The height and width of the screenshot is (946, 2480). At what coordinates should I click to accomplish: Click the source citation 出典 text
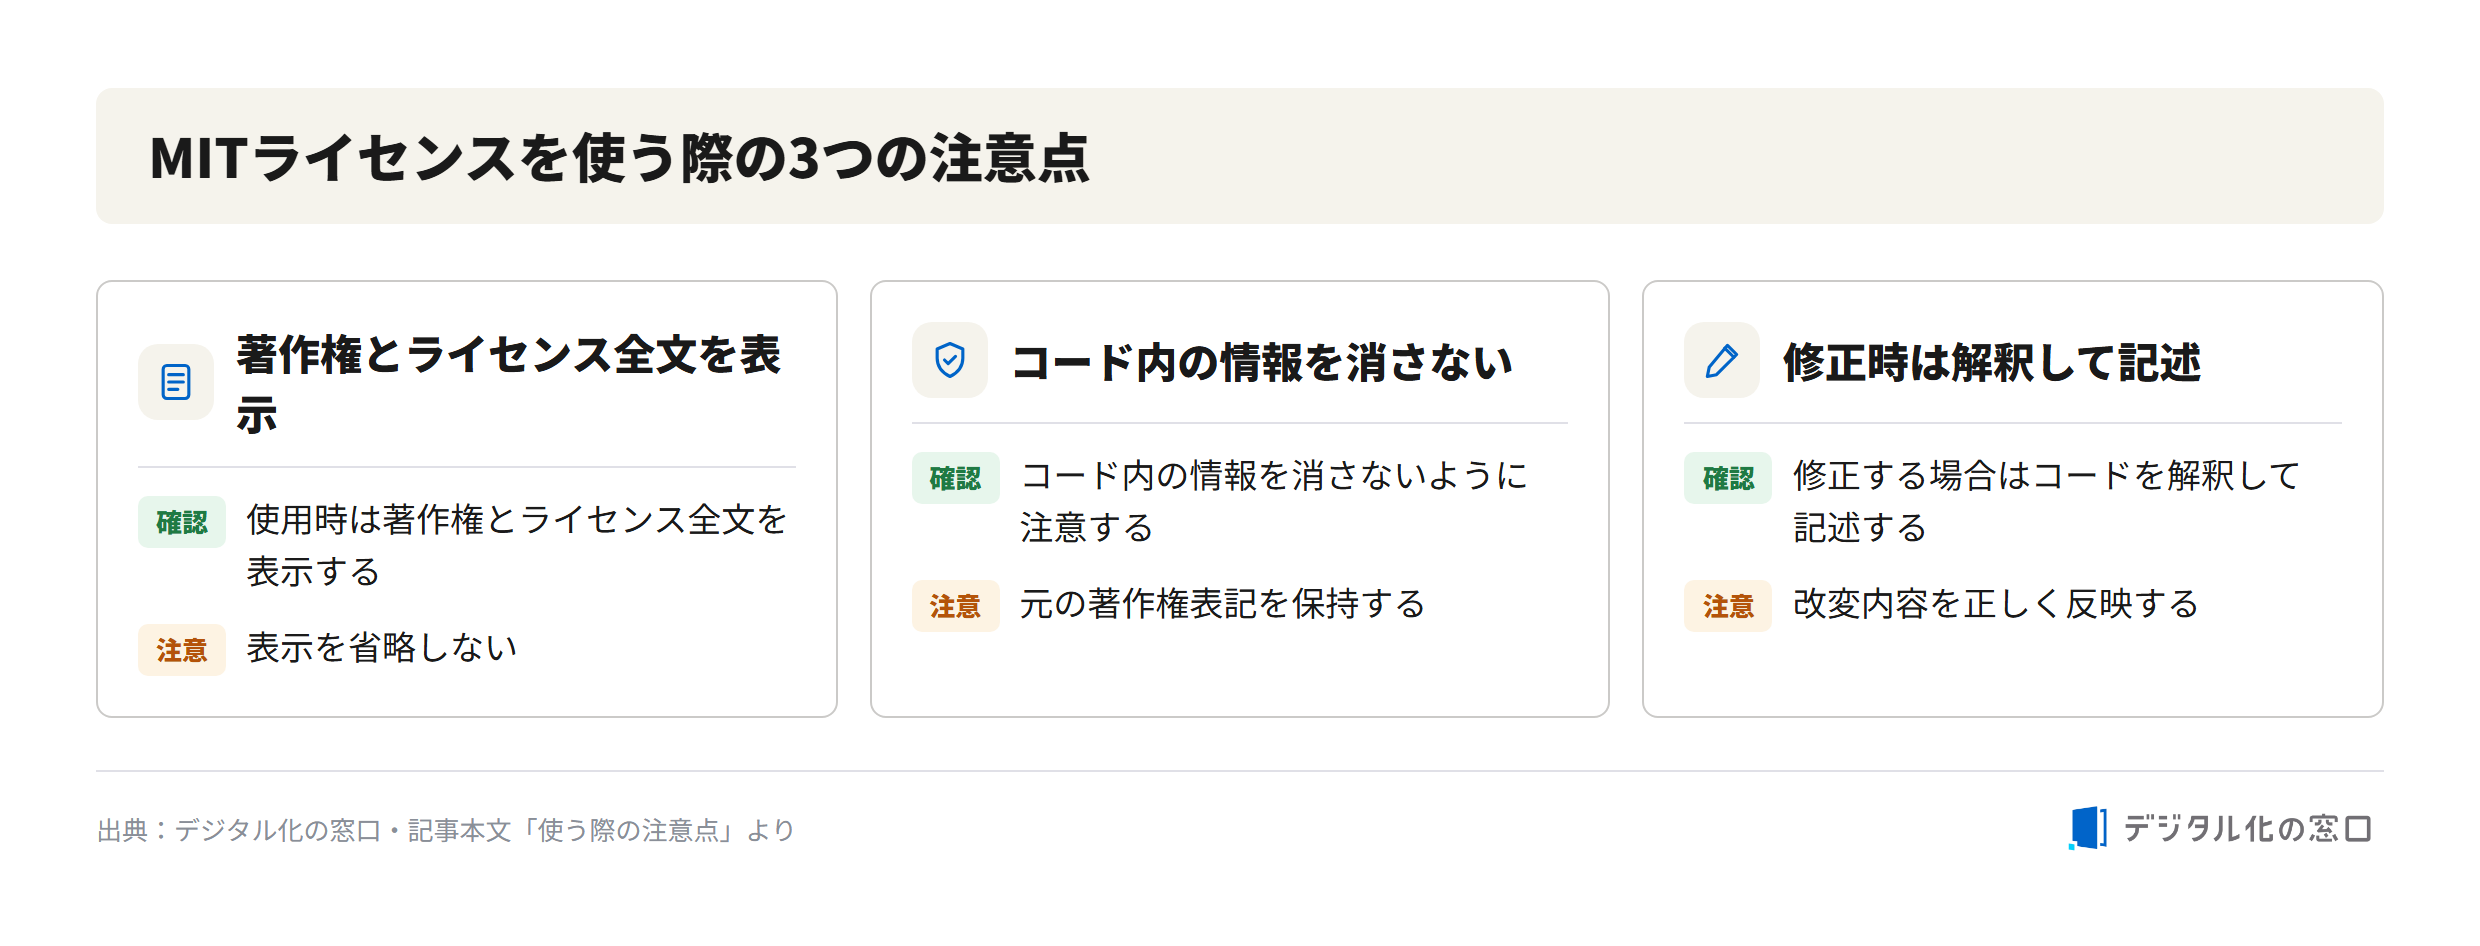pyautogui.click(x=445, y=830)
